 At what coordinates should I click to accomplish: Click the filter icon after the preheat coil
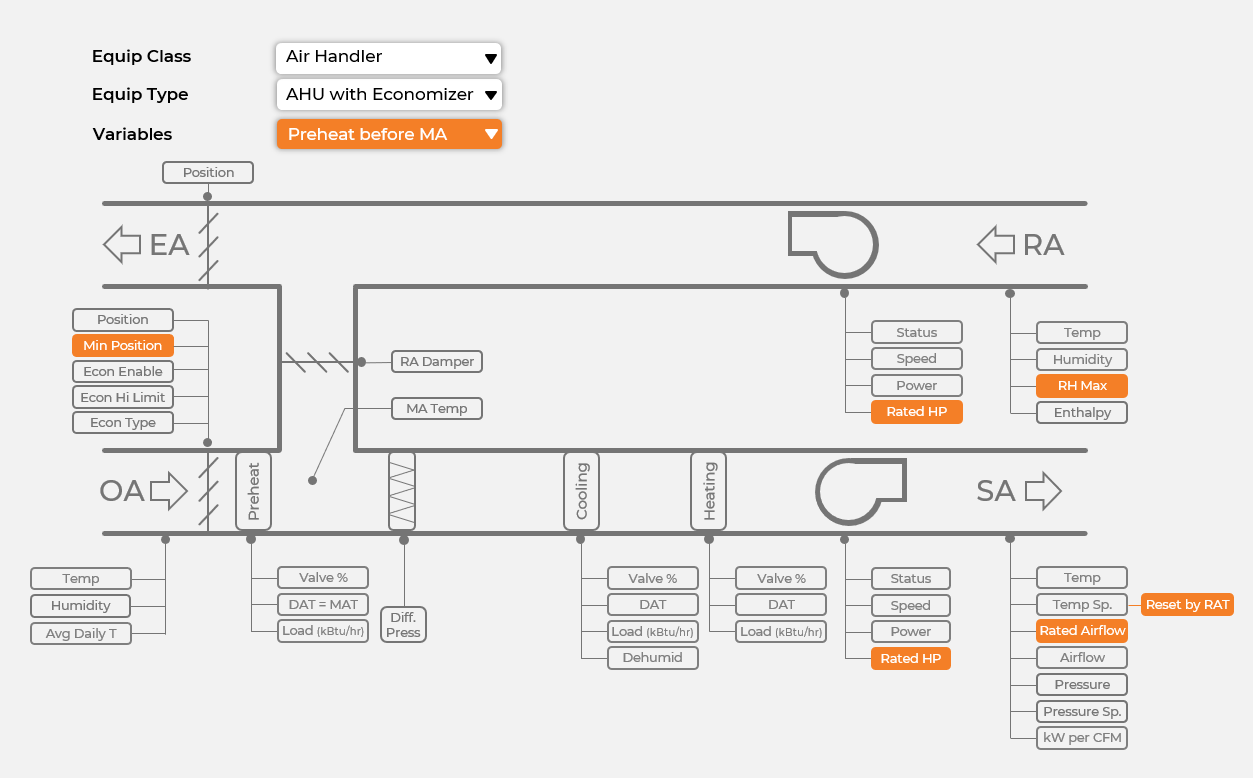[x=402, y=490]
